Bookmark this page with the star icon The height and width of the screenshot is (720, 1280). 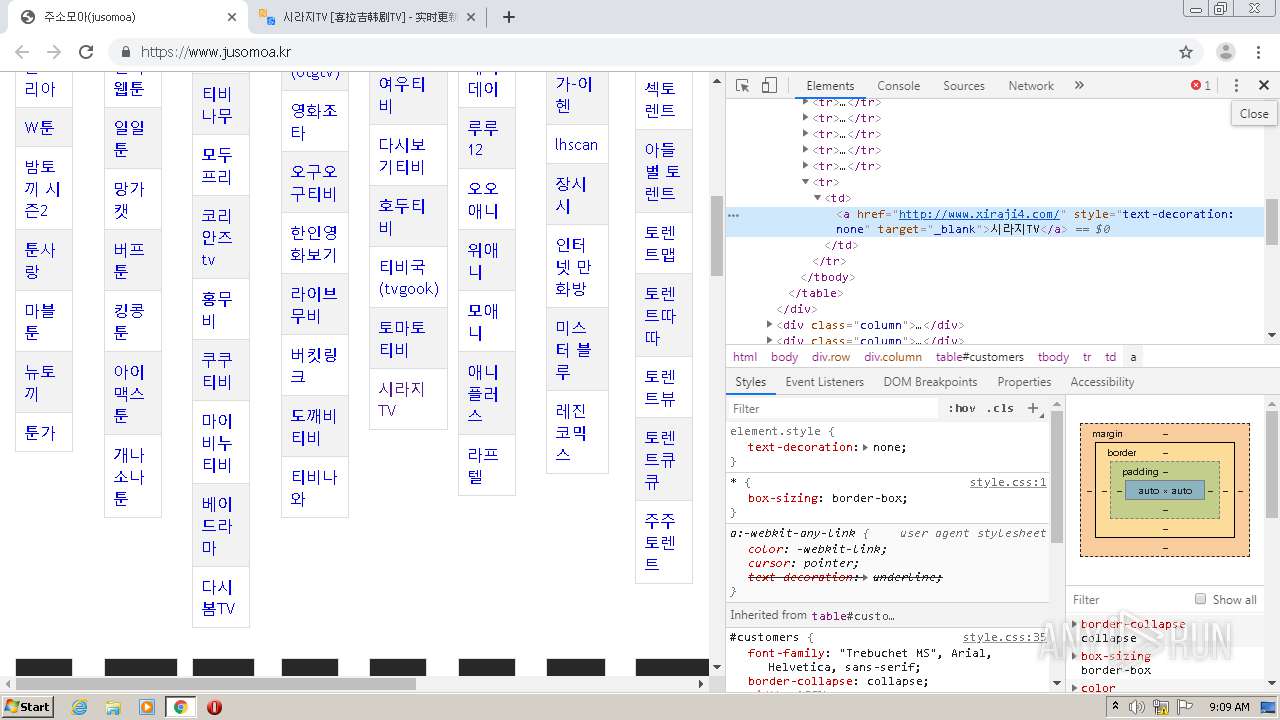[1186, 52]
